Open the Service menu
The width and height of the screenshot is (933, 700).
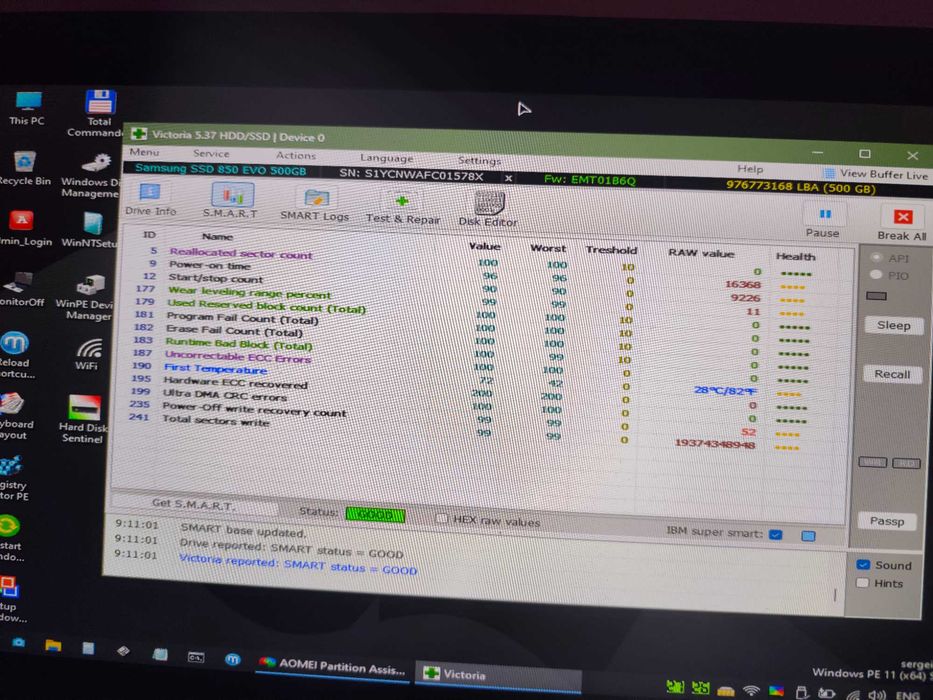coord(211,154)
